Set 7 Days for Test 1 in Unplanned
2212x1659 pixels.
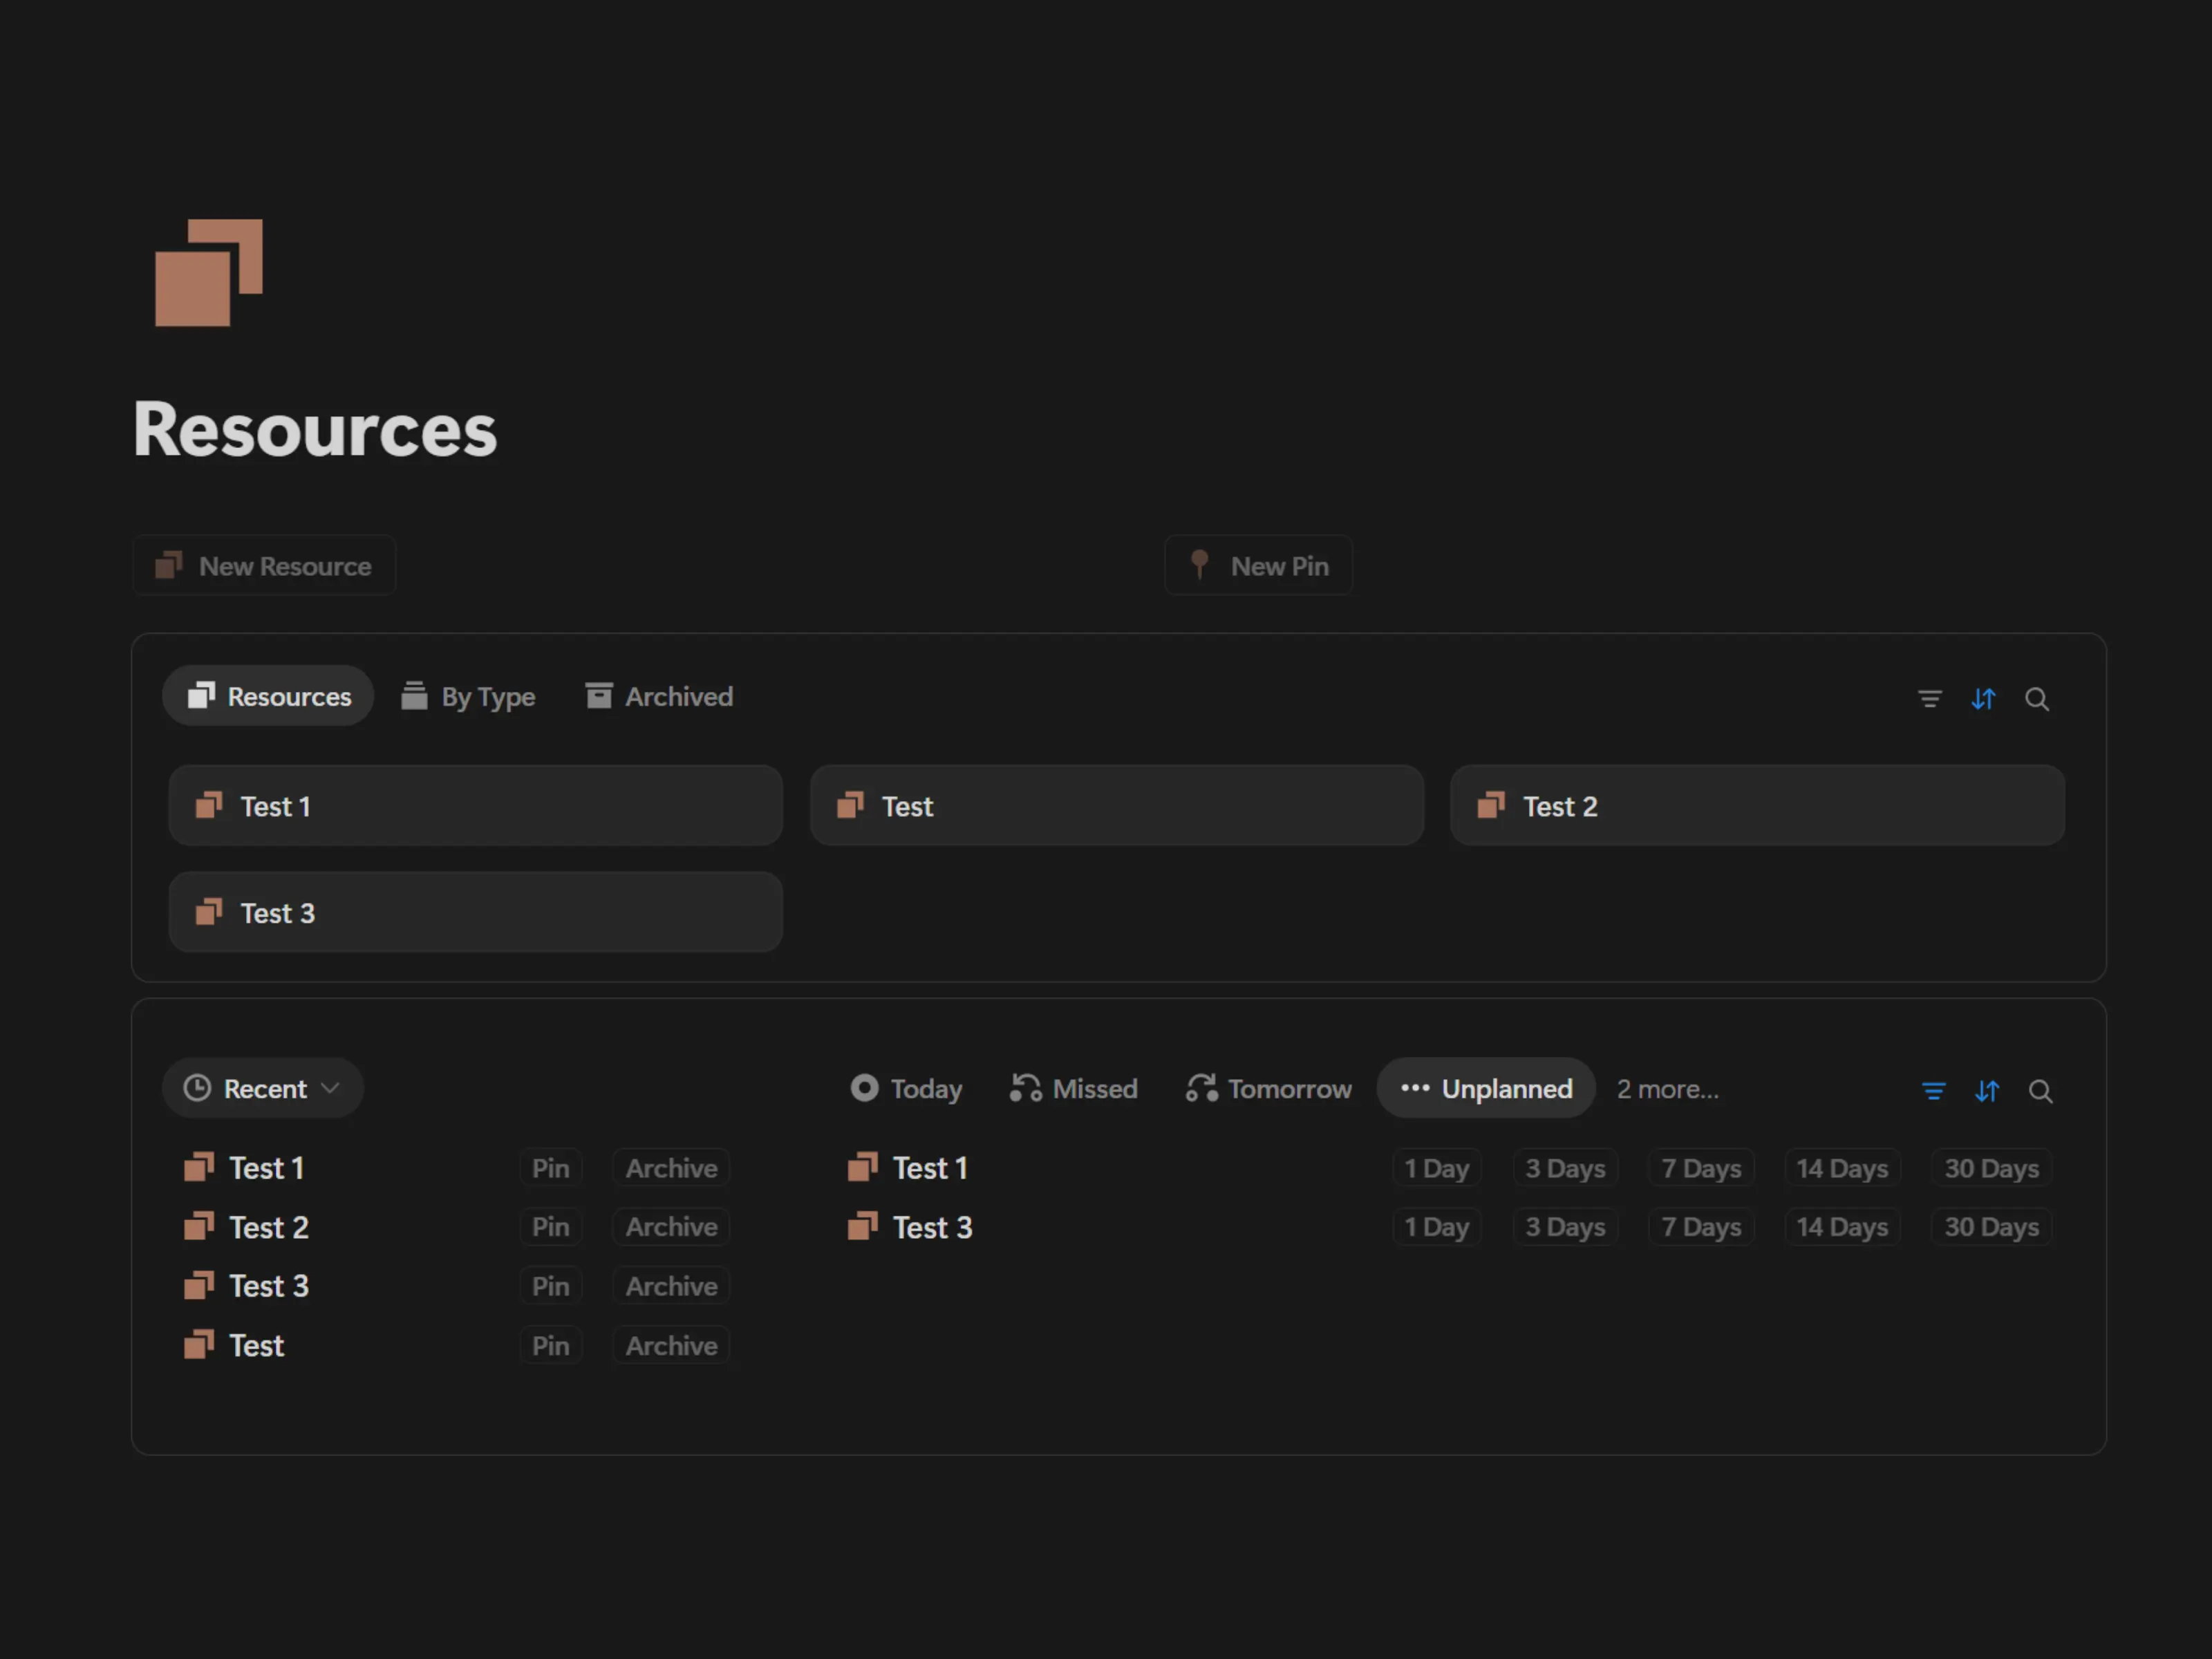1700,1168
